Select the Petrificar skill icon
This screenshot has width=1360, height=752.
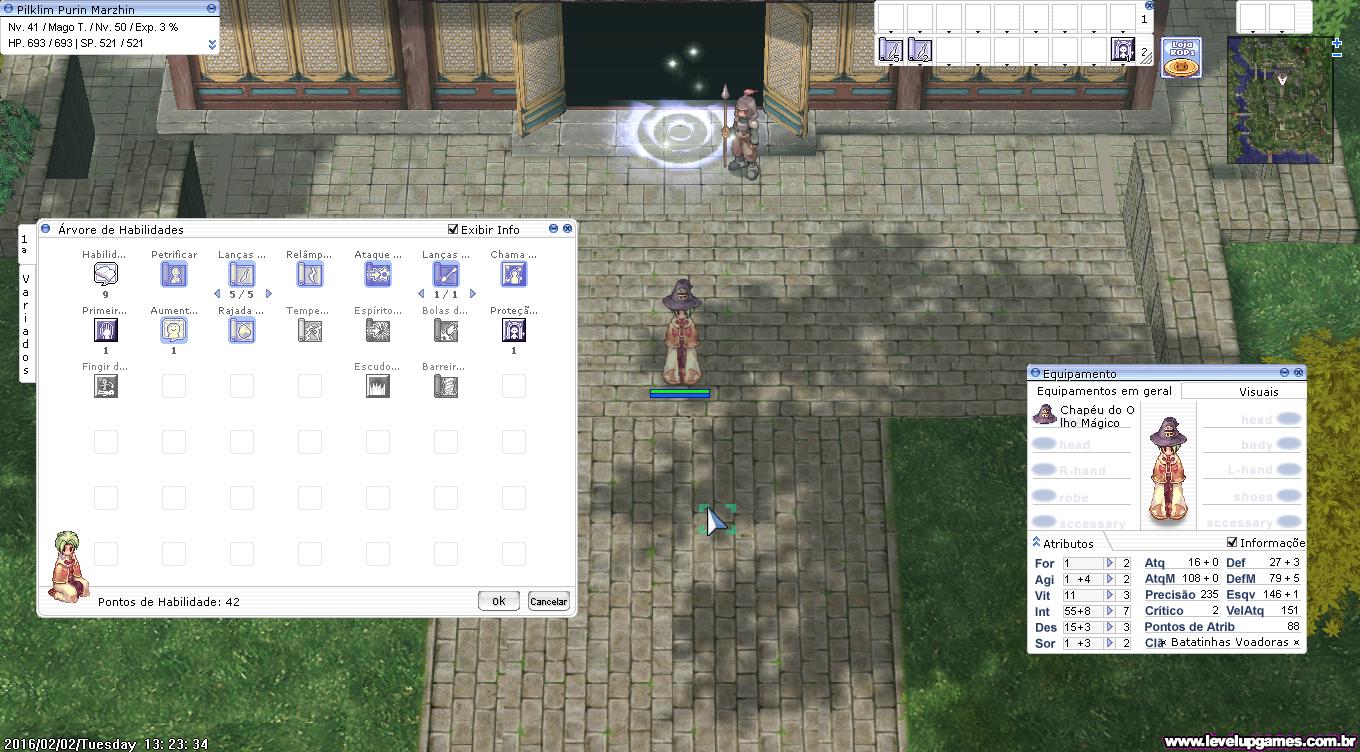(x=174, y=275)
